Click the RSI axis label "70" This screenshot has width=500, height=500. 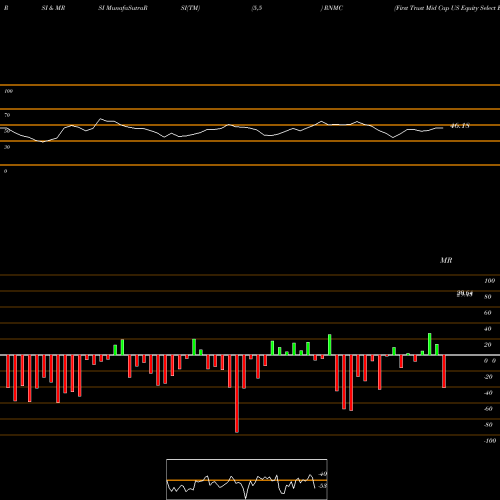pyautogui.click(x=7, y=115)
